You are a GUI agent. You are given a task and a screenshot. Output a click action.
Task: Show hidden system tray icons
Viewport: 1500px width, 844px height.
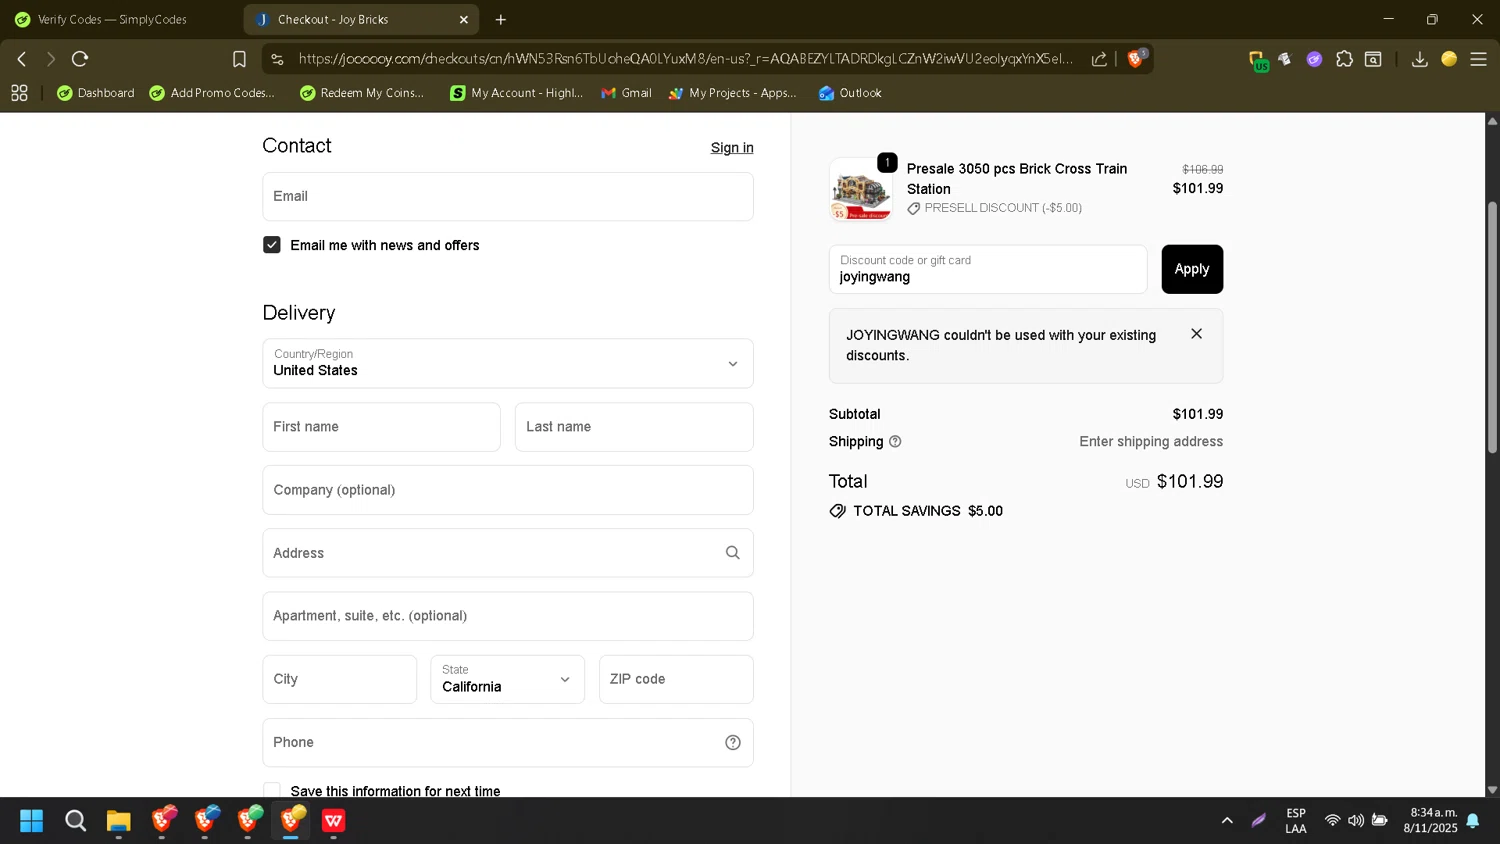(1227, 821)
